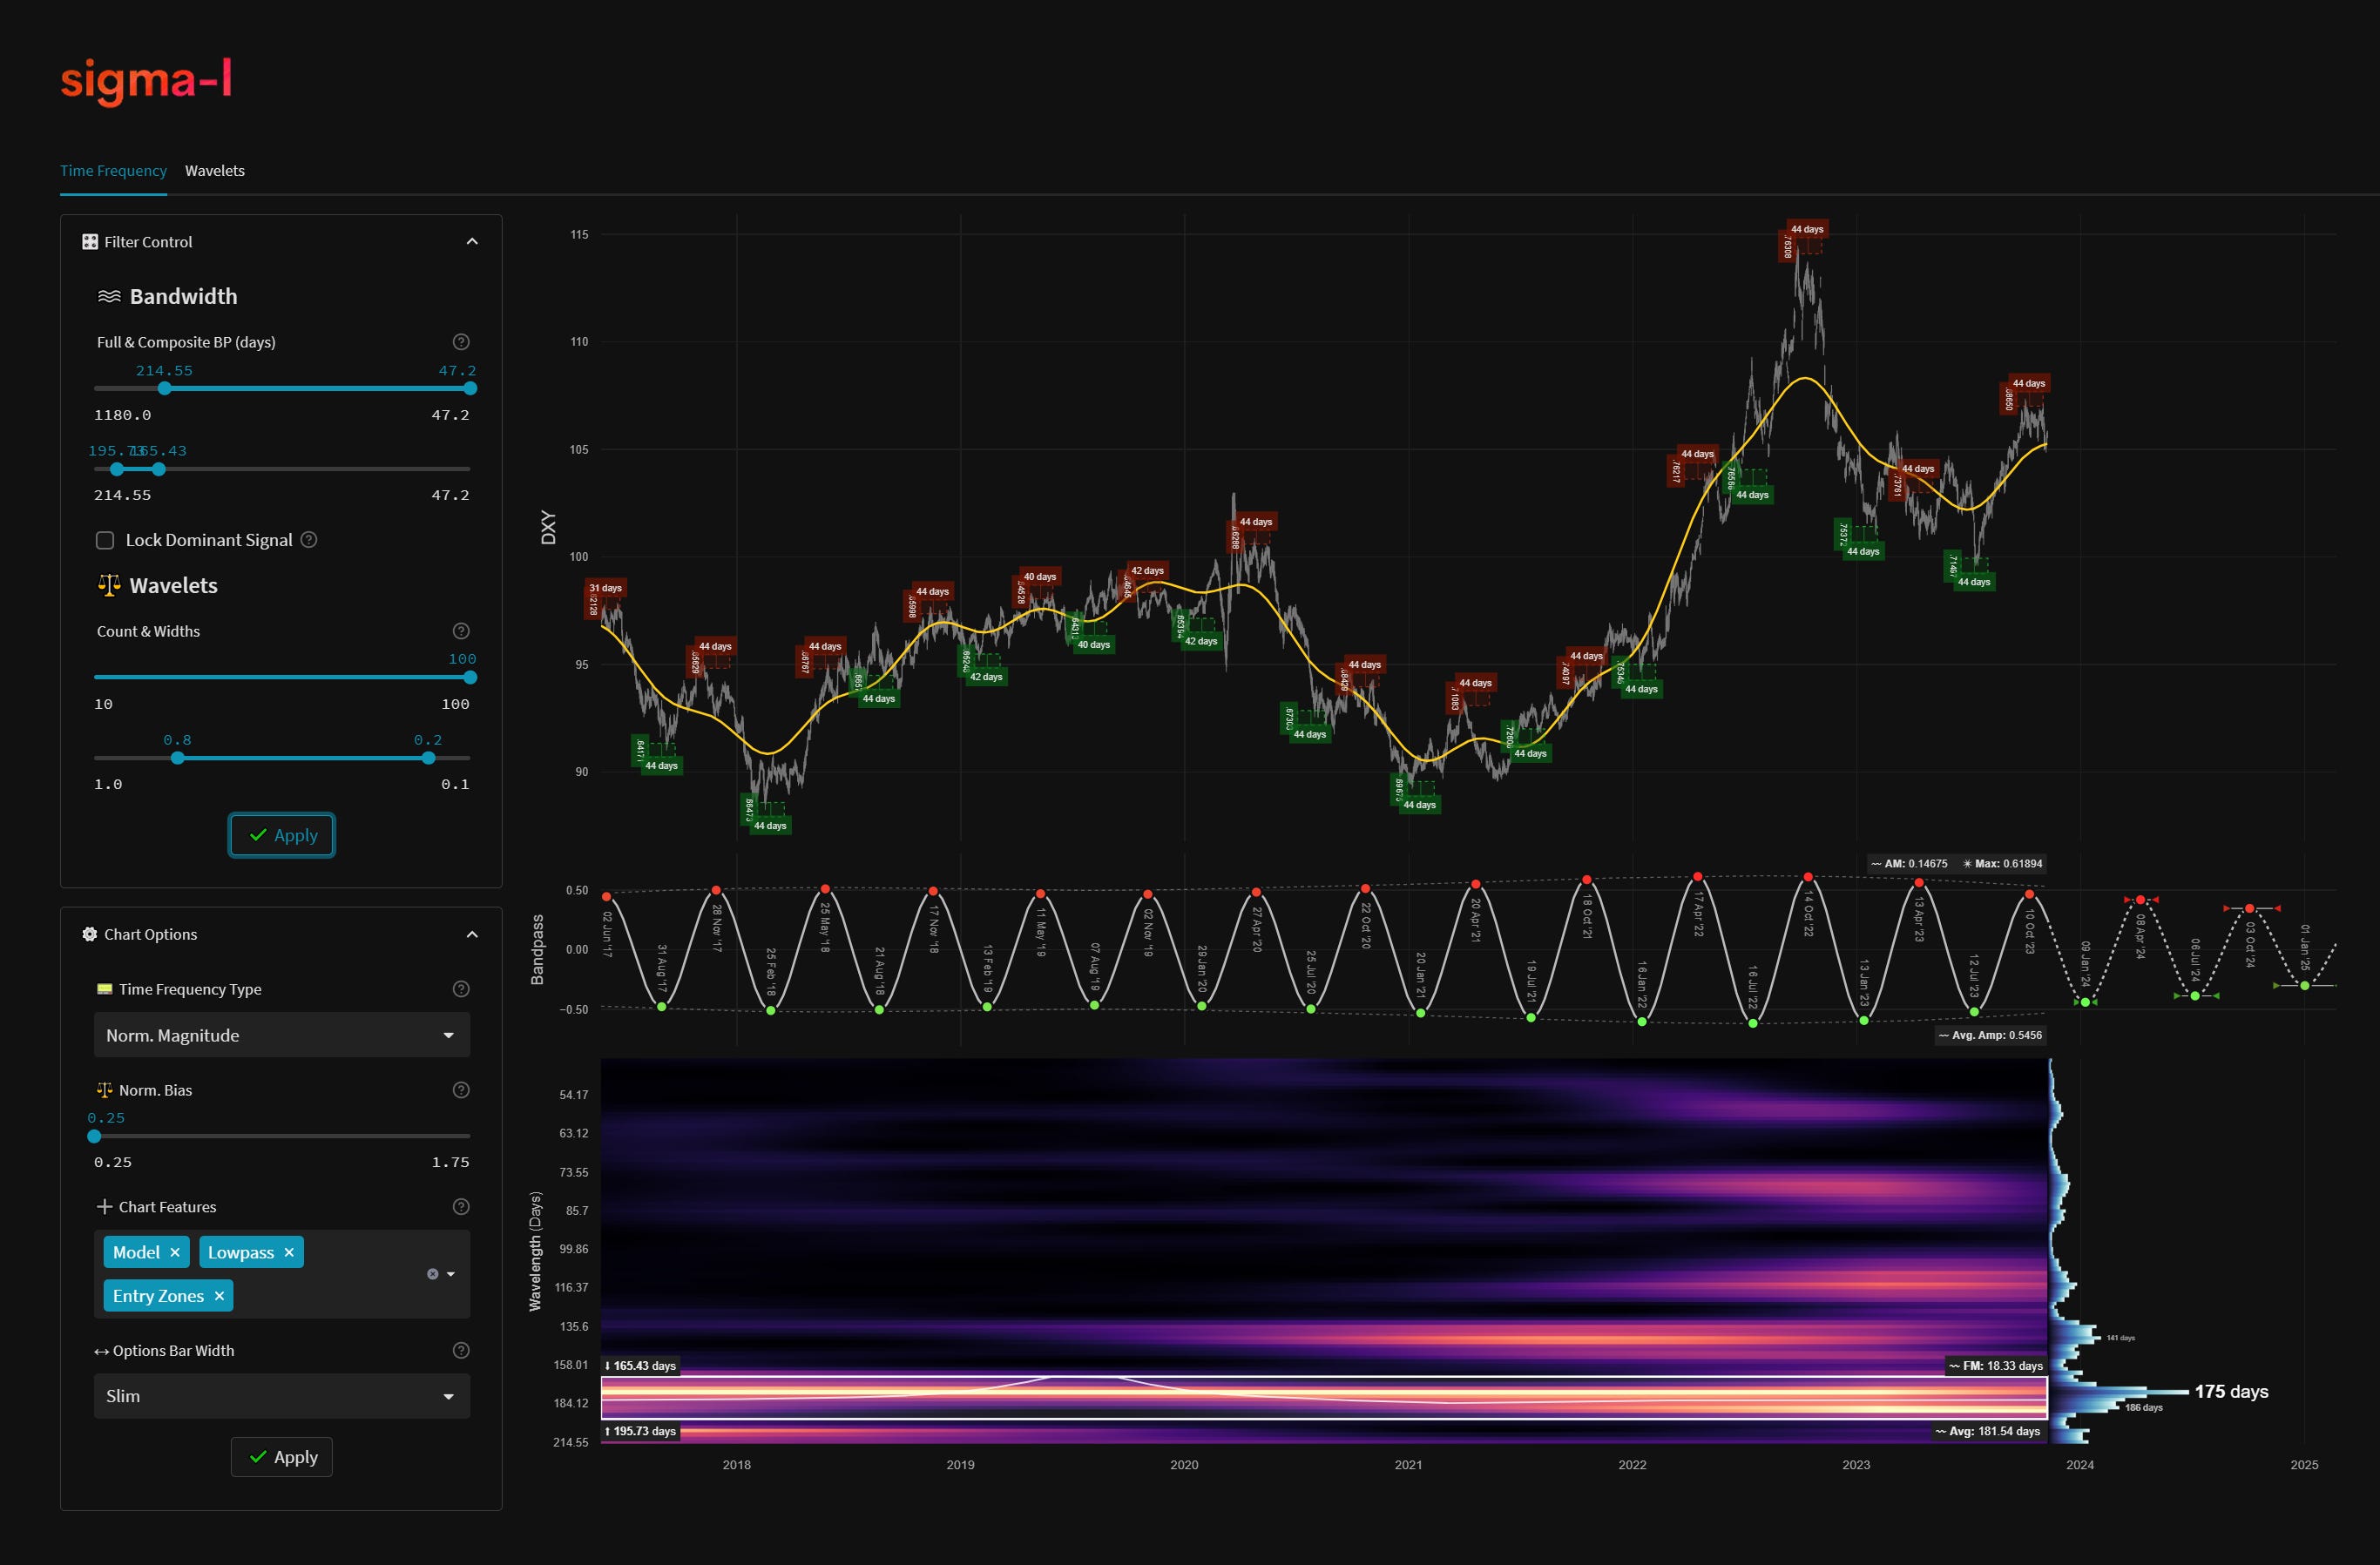
Task: Remove the Entry Zones feature tag
Action: tap(219, 1296)
